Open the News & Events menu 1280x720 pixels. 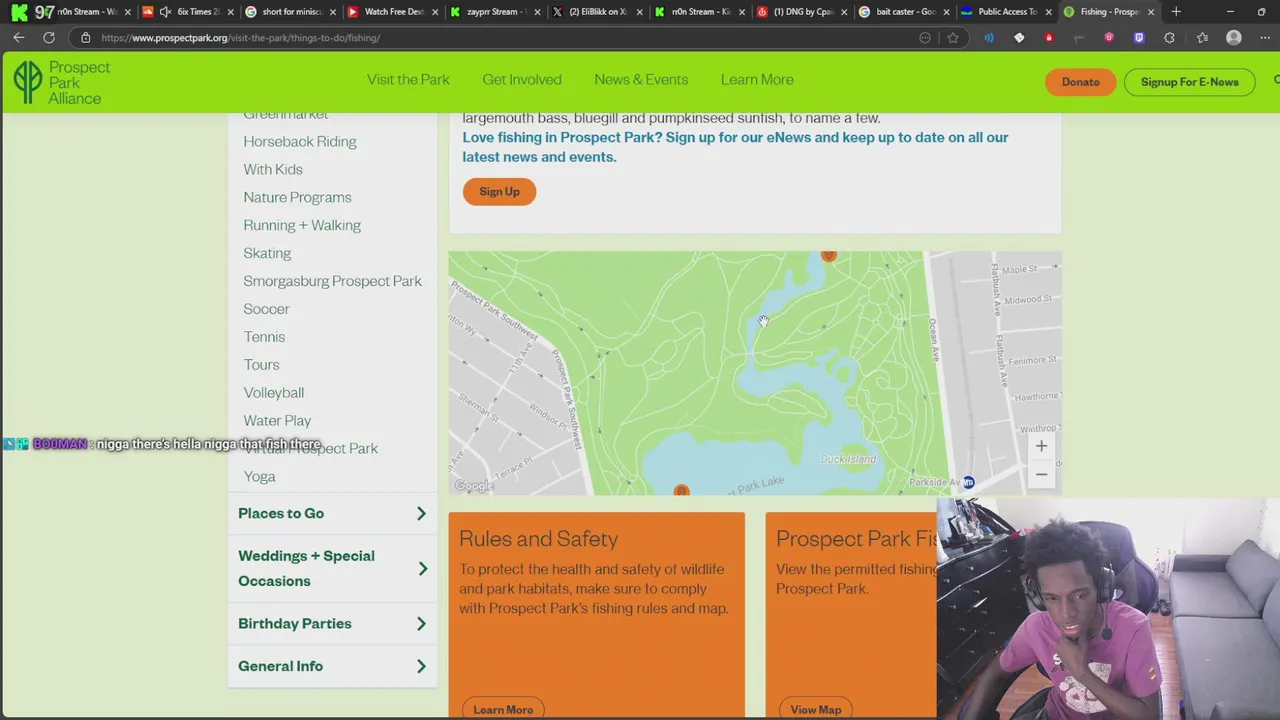pos(641,80)
